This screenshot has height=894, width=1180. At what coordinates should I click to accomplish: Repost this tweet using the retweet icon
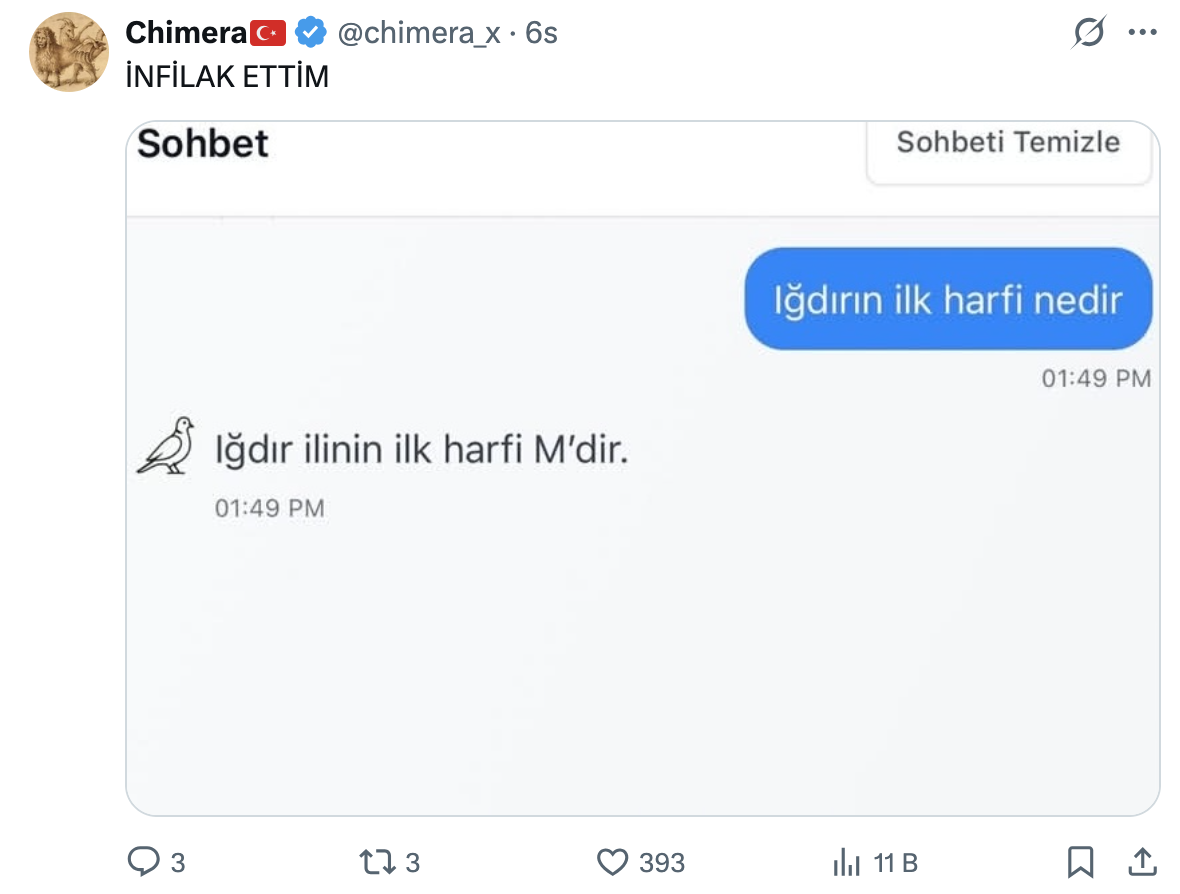pos(377,861)
